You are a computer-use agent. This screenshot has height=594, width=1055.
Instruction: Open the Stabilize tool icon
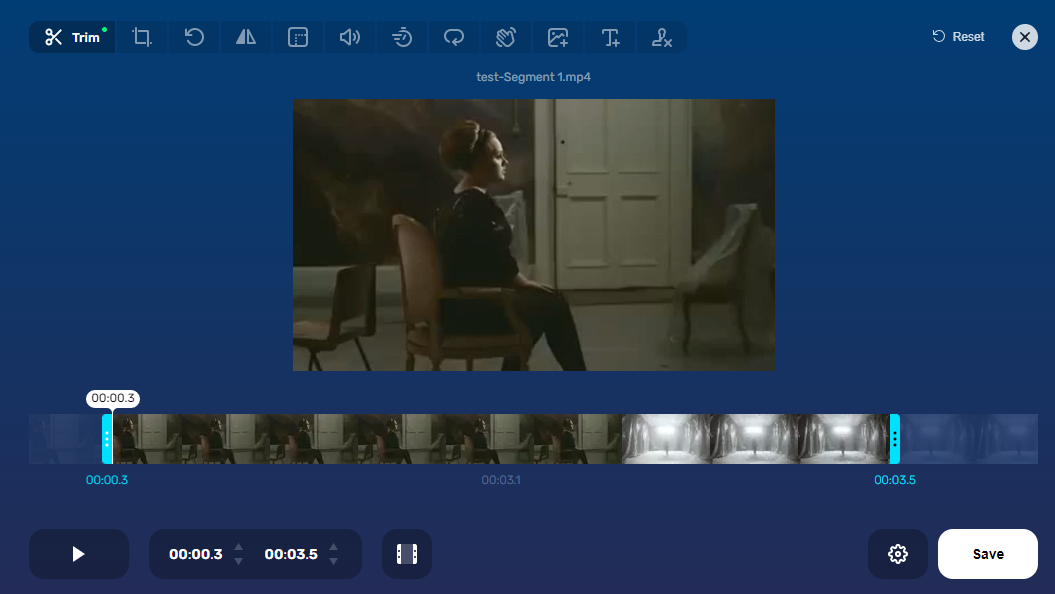(505, 37)
